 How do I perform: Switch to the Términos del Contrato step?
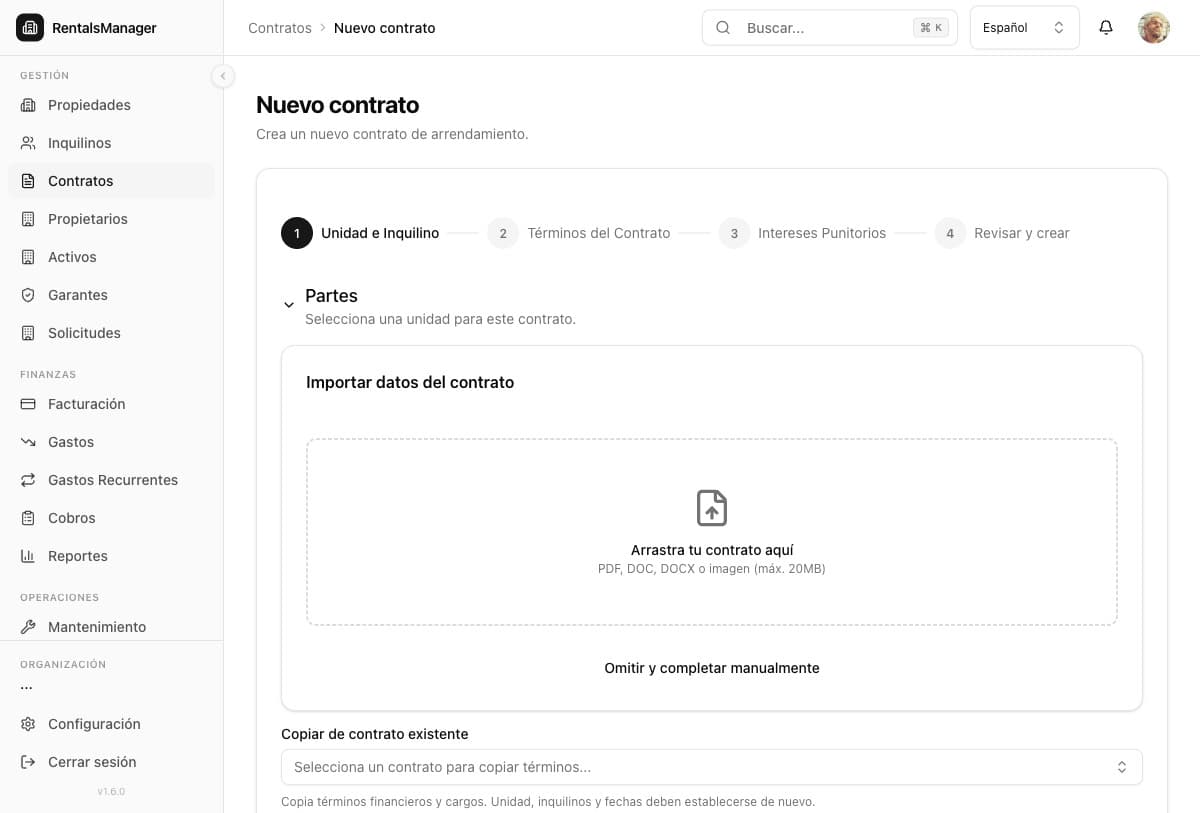pos(599,233)
